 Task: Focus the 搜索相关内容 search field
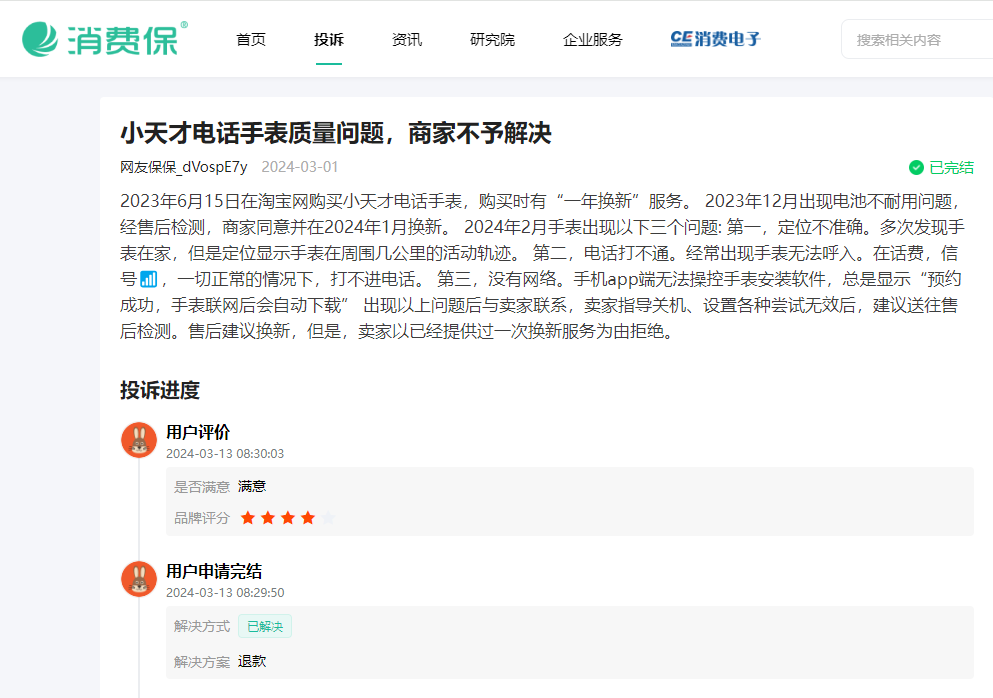pos(917,40)
